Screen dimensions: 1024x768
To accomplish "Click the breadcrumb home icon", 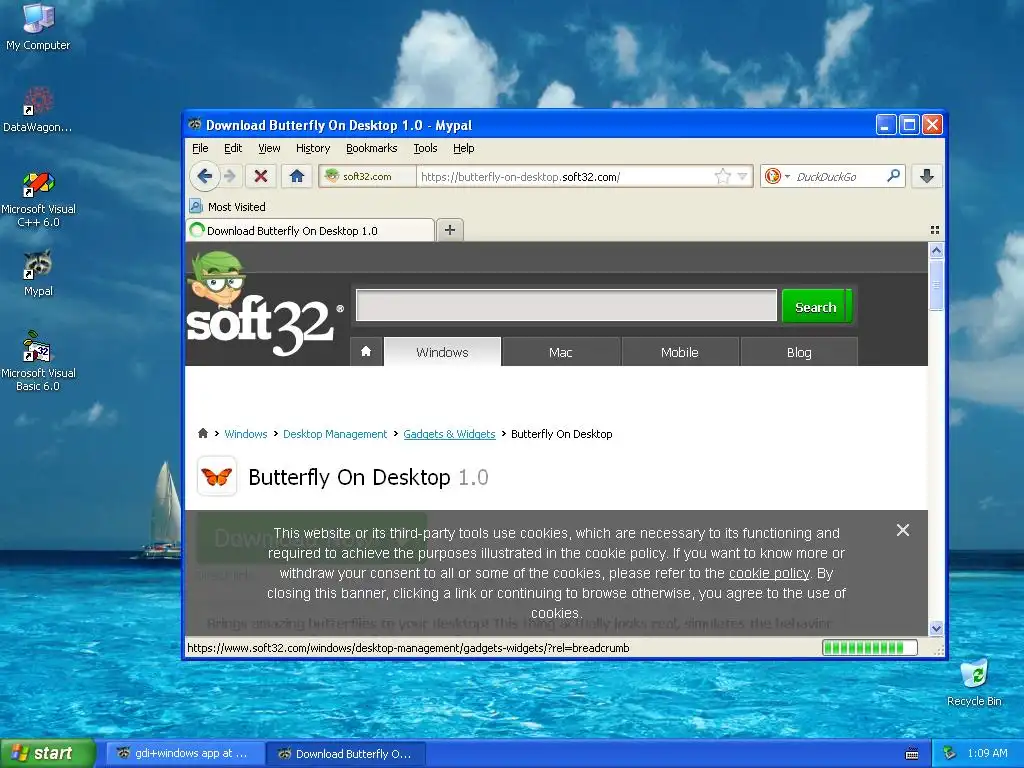I will 202,433.
